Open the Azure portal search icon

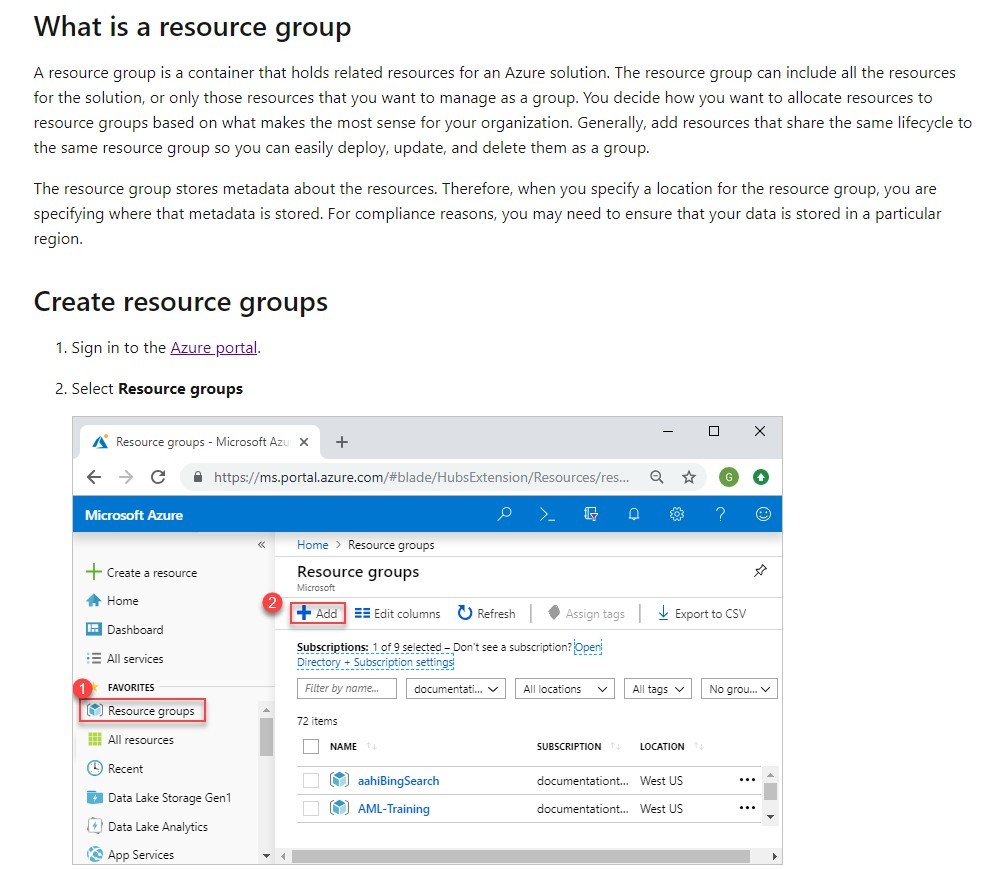coord(505,514)
